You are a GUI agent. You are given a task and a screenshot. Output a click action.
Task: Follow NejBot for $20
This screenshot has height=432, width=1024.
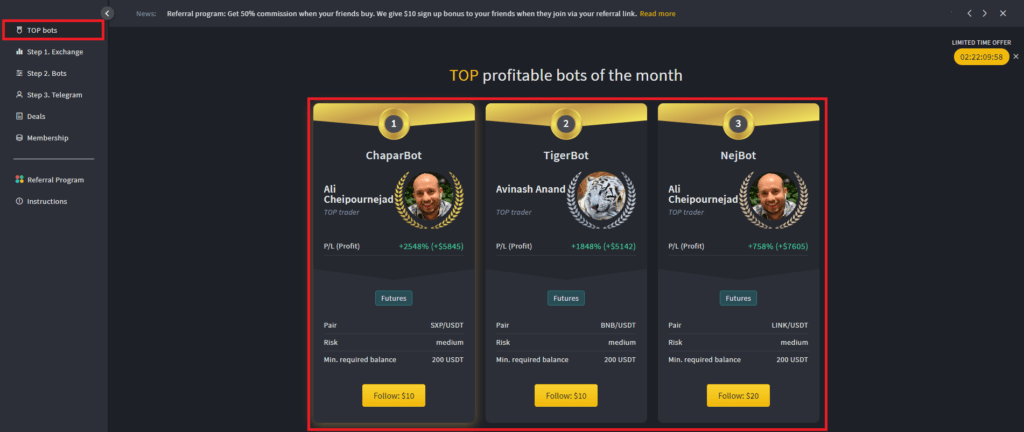coord(739,395)
